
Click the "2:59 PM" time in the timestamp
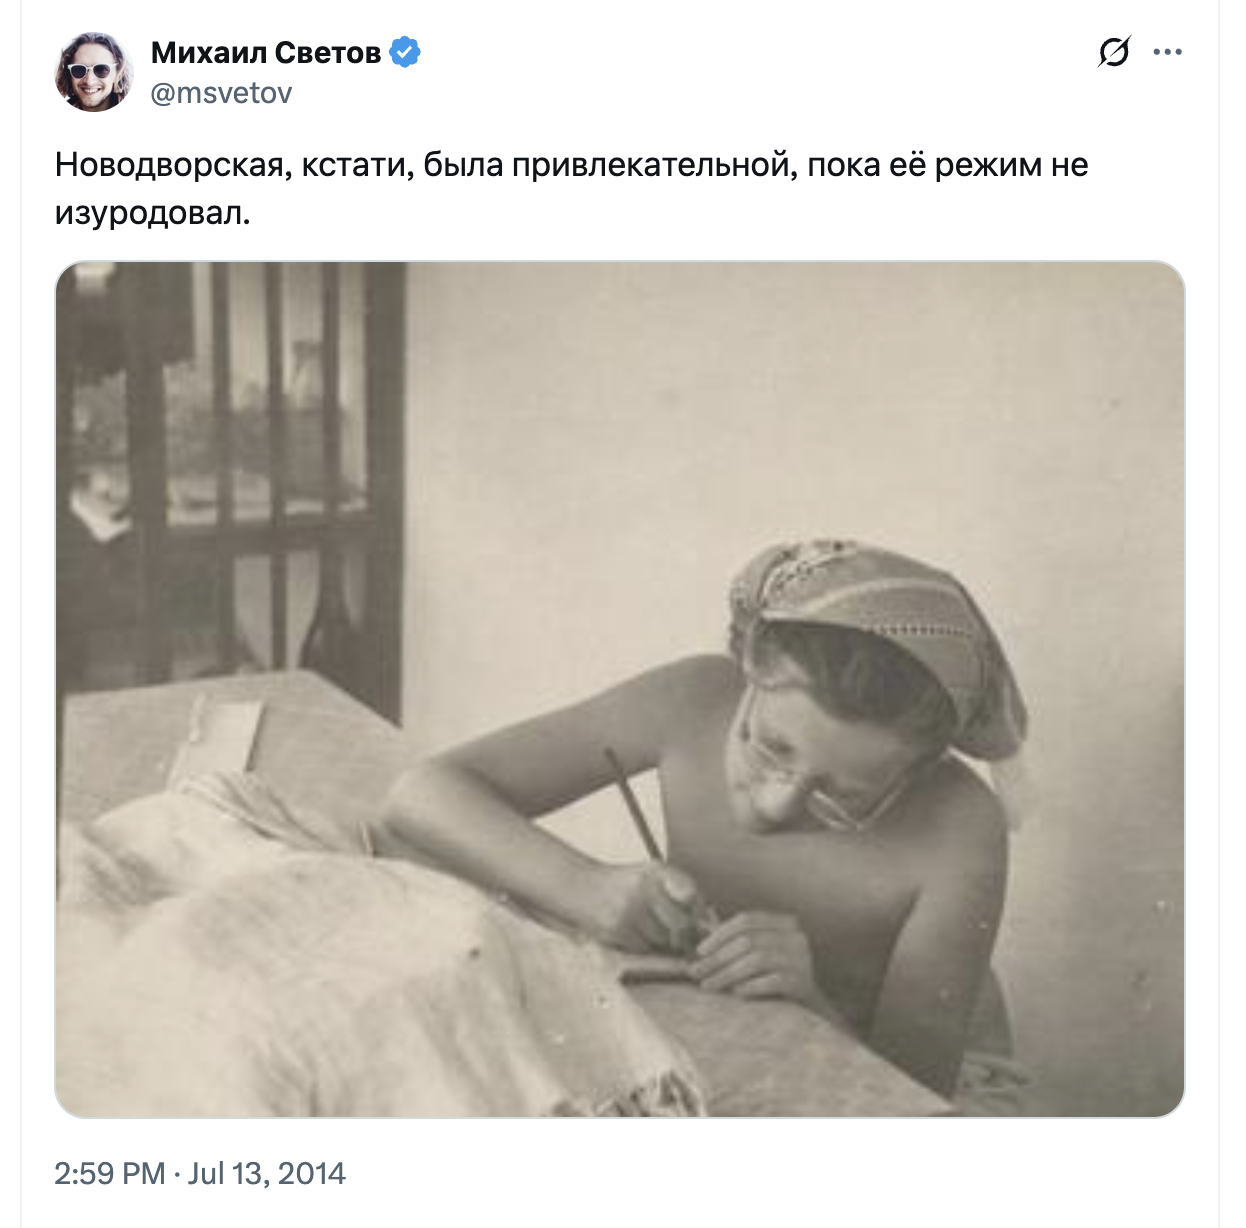click(109, 1173)
